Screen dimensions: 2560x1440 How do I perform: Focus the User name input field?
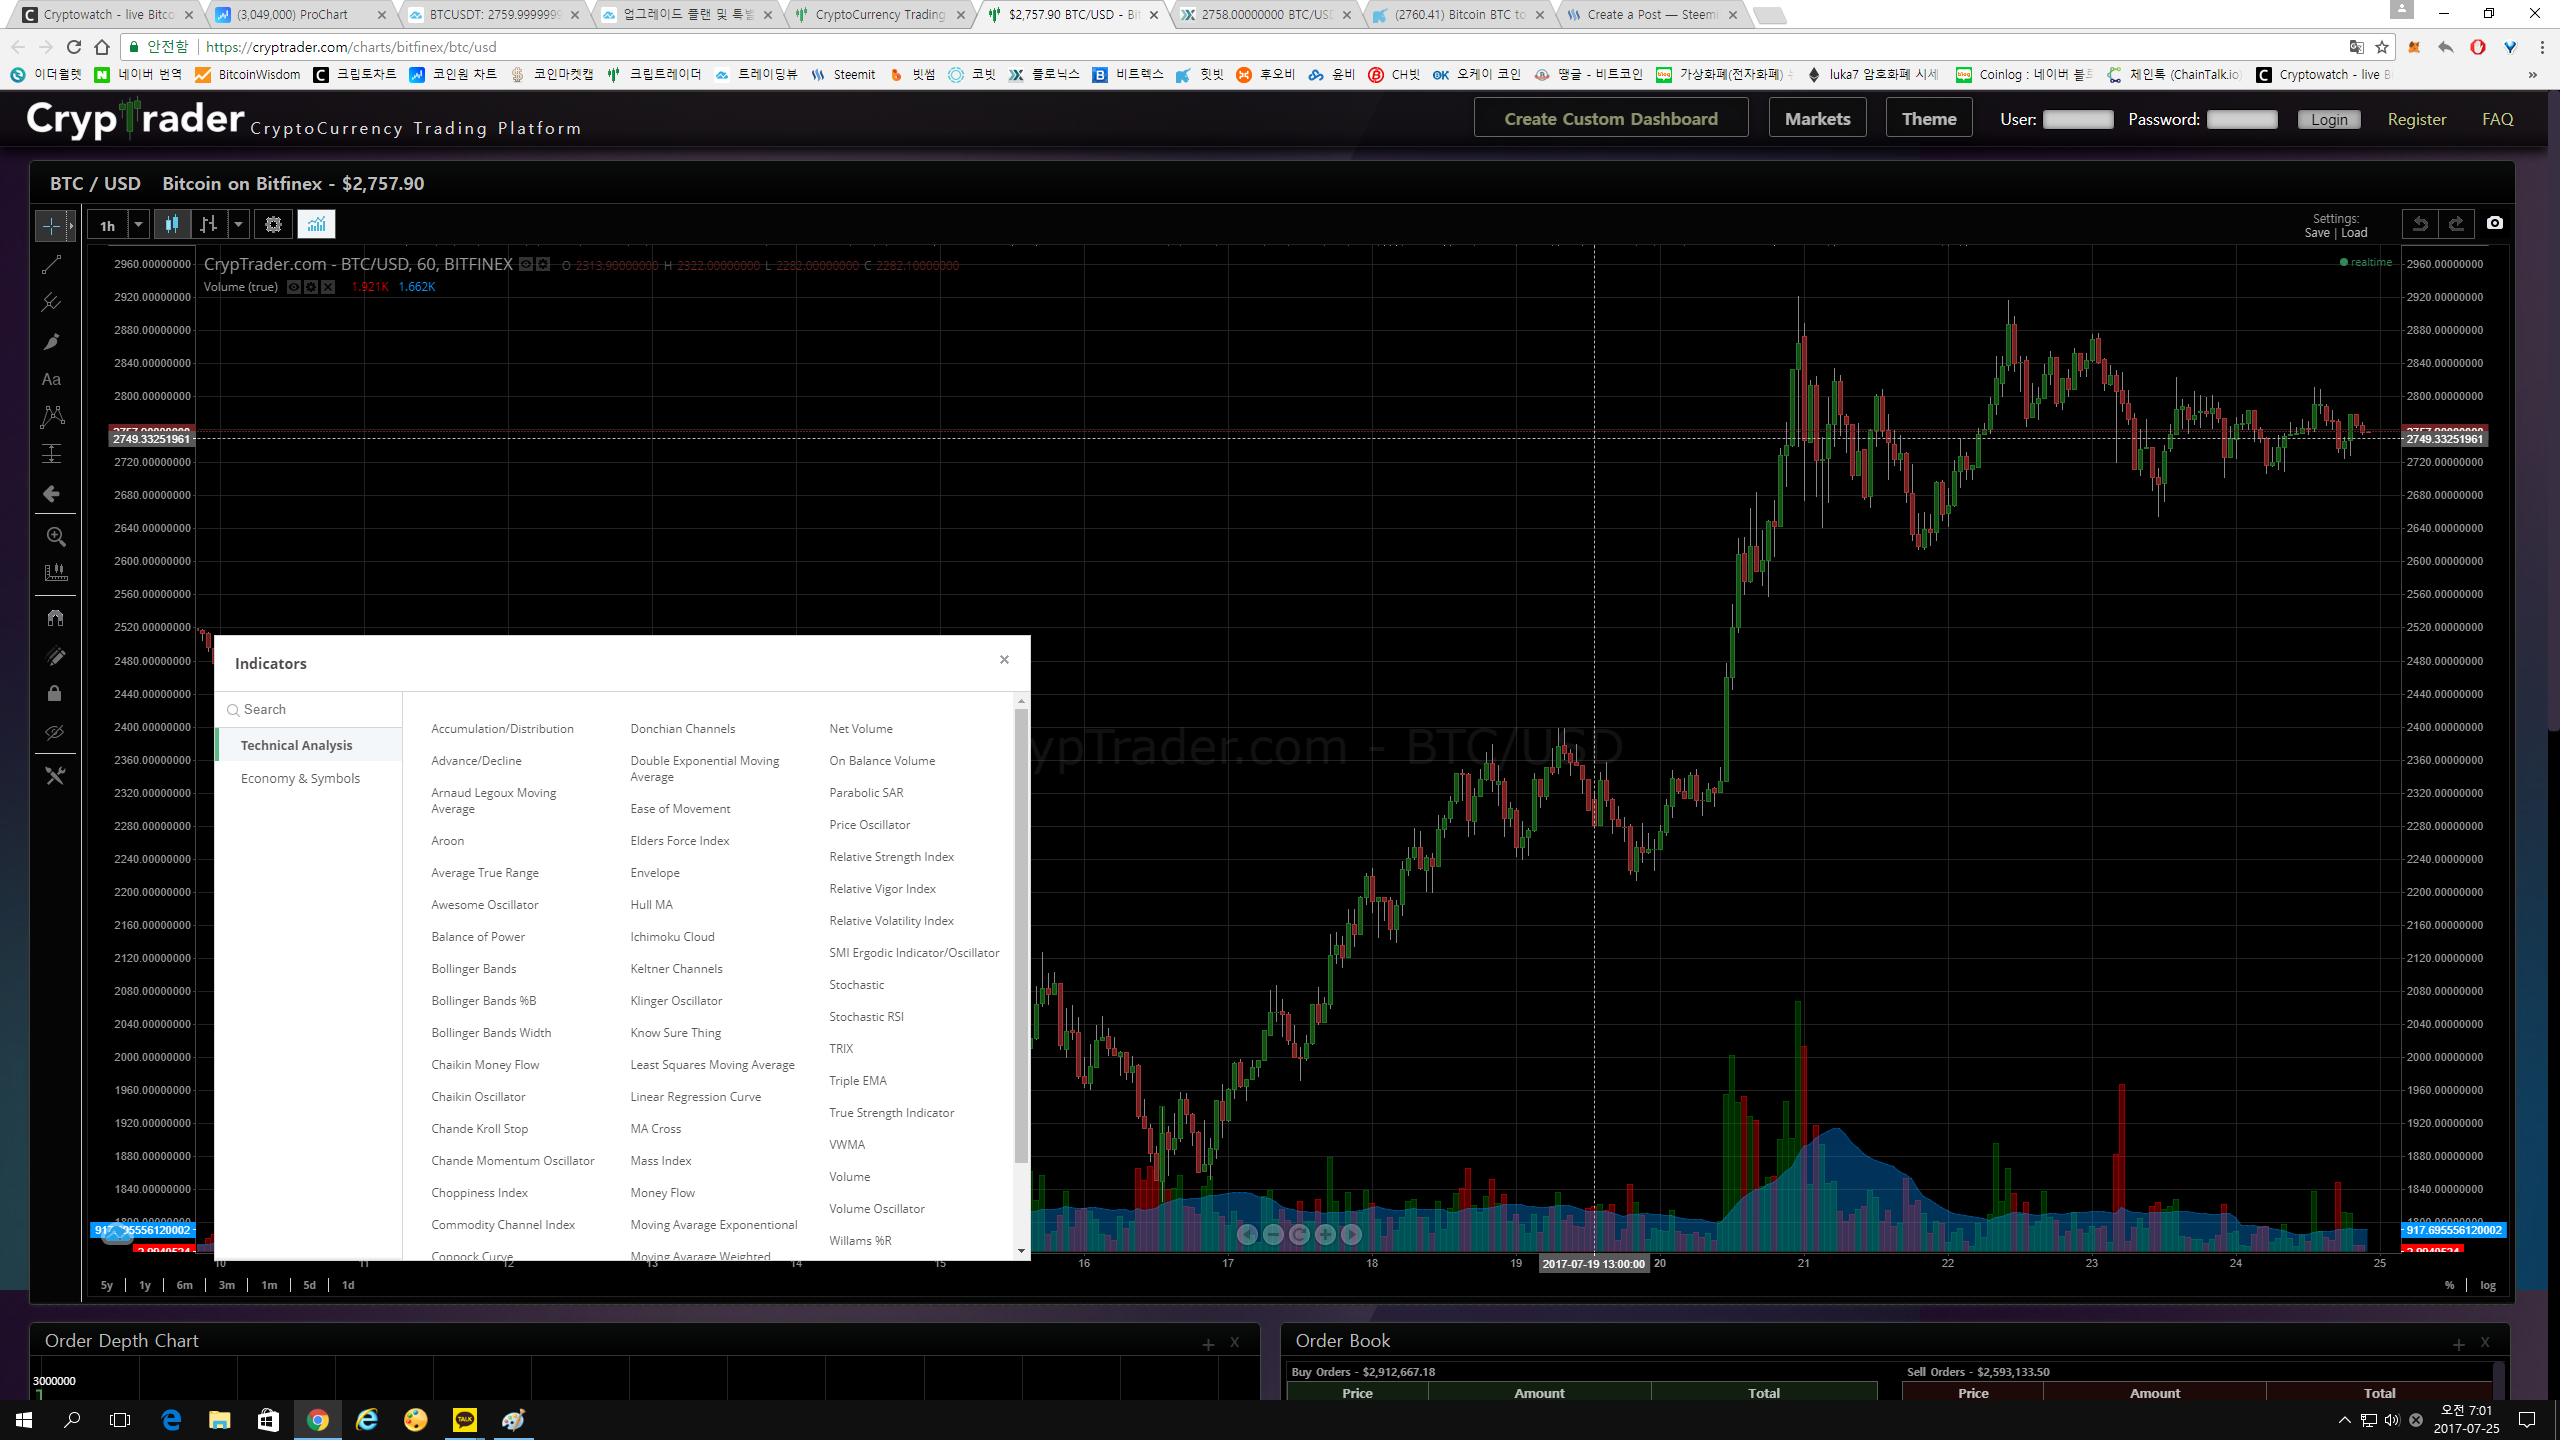pyautogui.click(x=2078, y=119)
